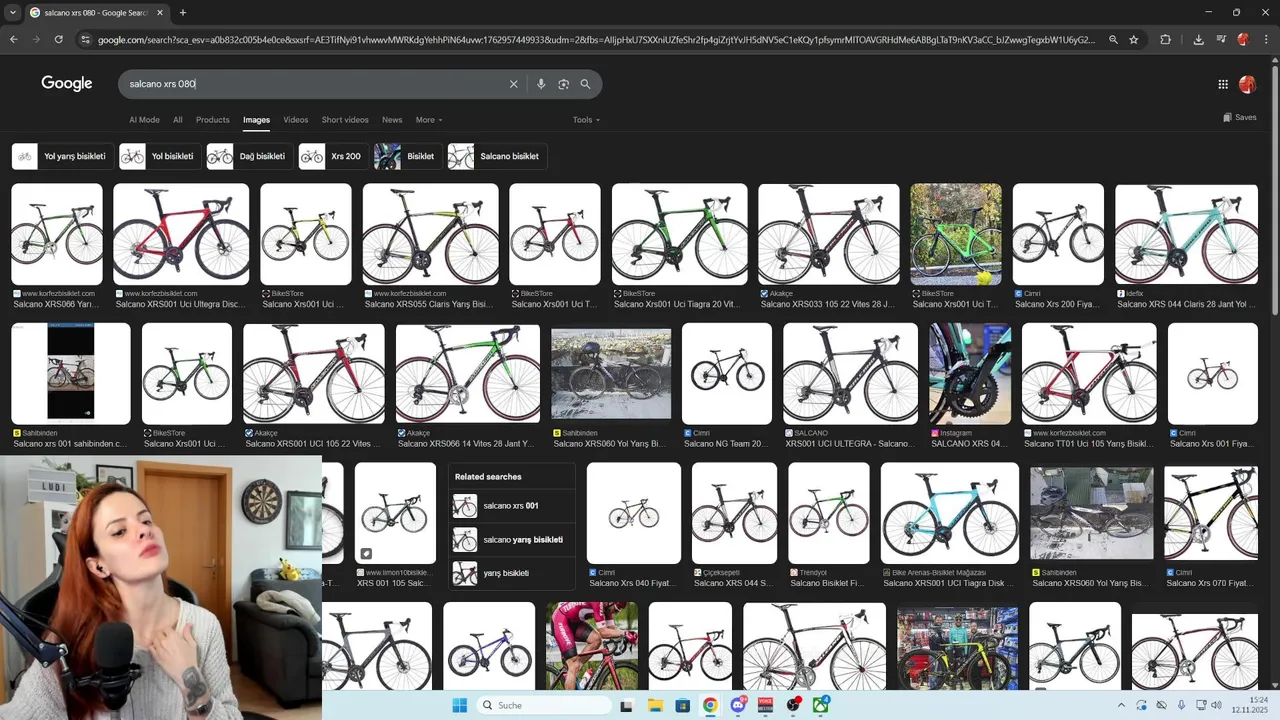This screenshot has width=1280, height=720.
Task: Focus the salcano xrs 080 search field
Action: point(315,84)
